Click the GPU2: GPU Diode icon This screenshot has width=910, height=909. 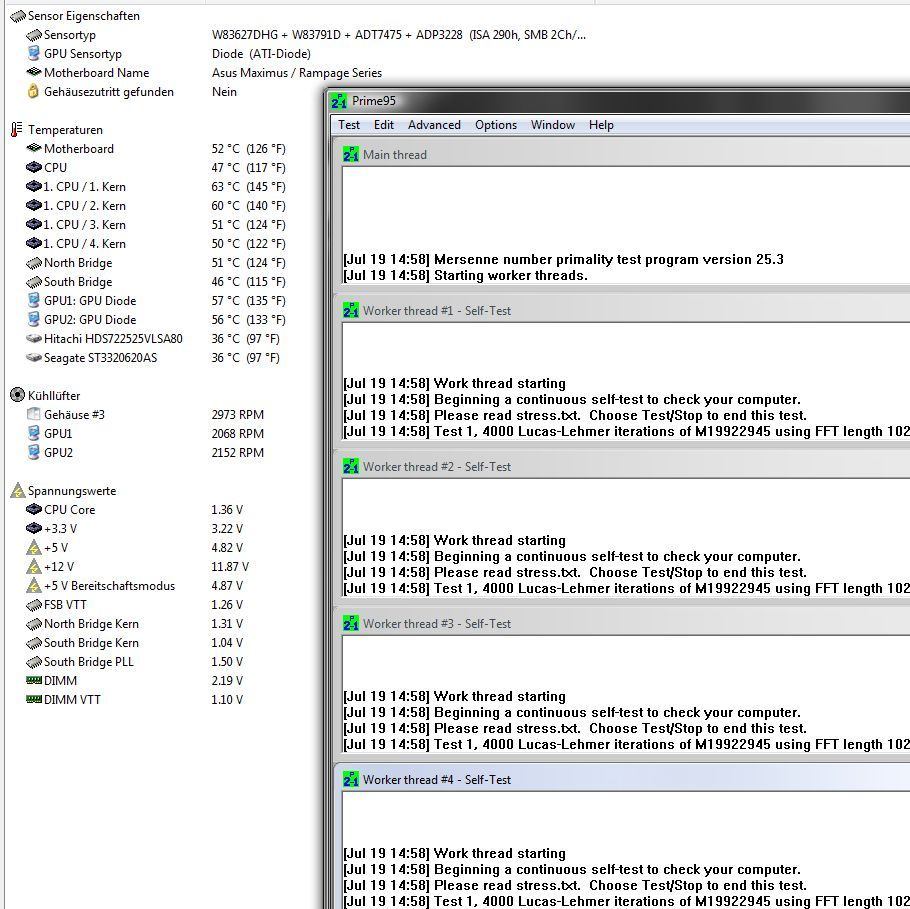coord(34,319)
